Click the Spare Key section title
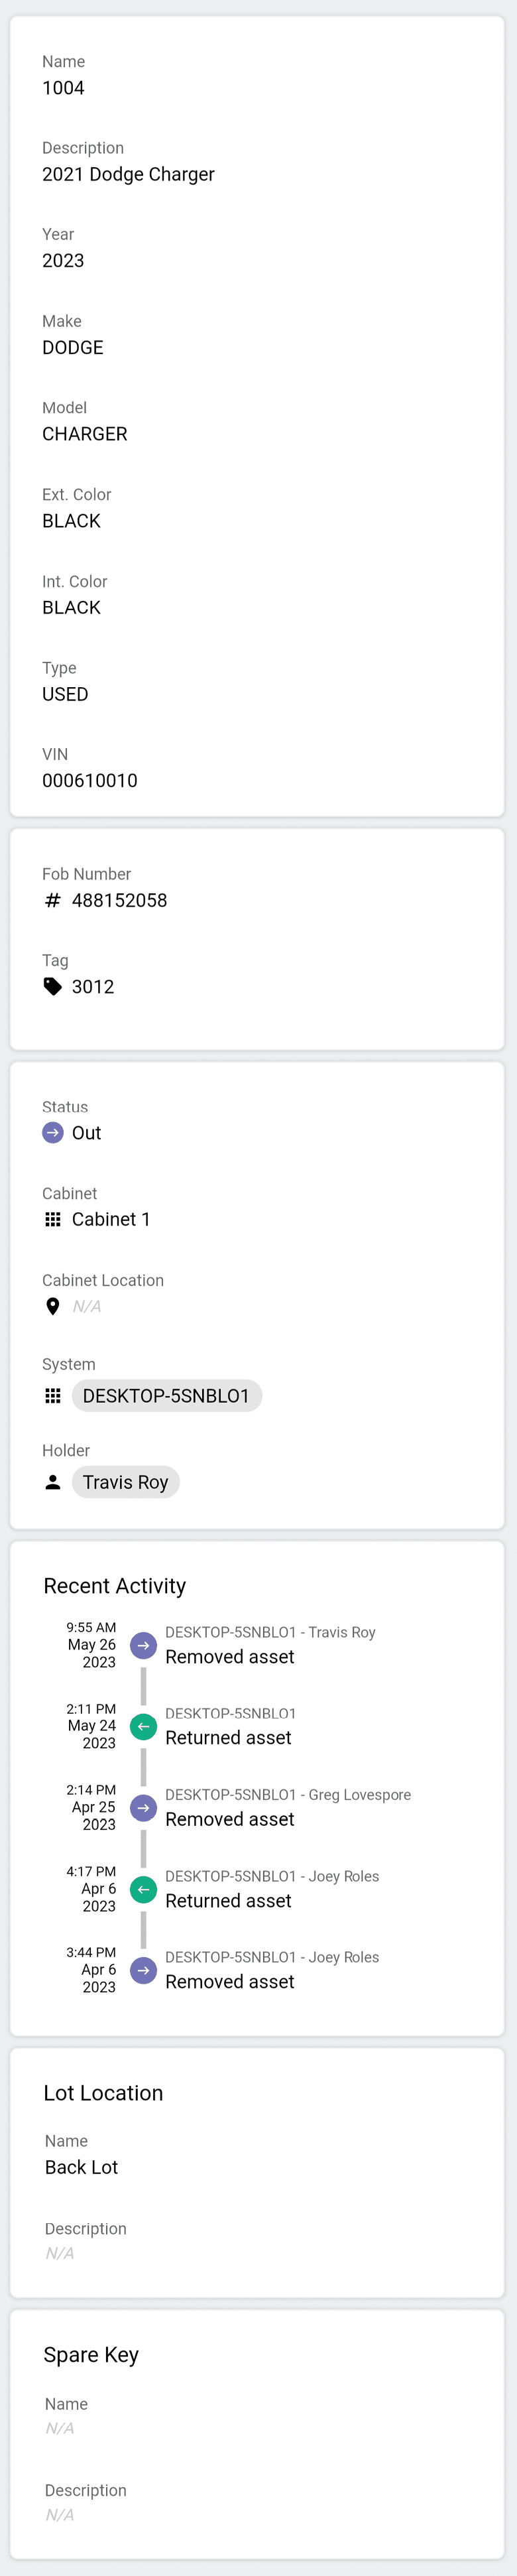 click(x=91, y=2354)
